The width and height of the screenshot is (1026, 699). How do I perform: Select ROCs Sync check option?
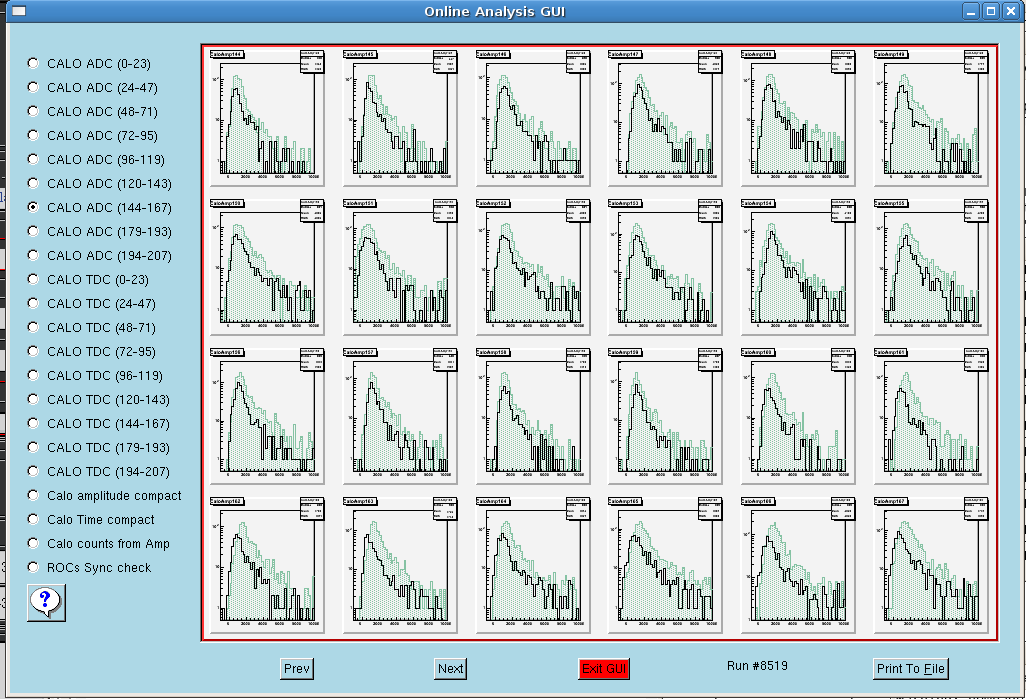pyautogui.click(x=33, y=567)
